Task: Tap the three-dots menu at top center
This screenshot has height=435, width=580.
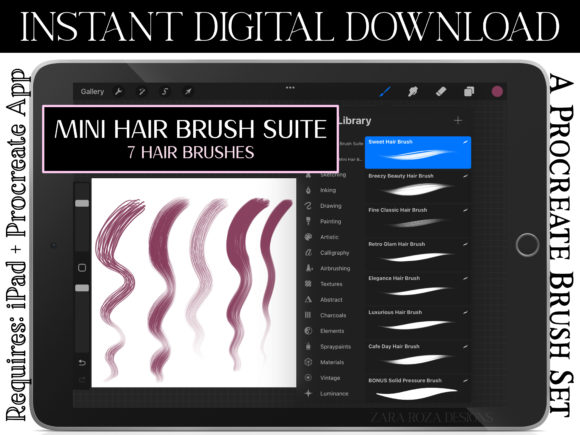Action: 290,88
